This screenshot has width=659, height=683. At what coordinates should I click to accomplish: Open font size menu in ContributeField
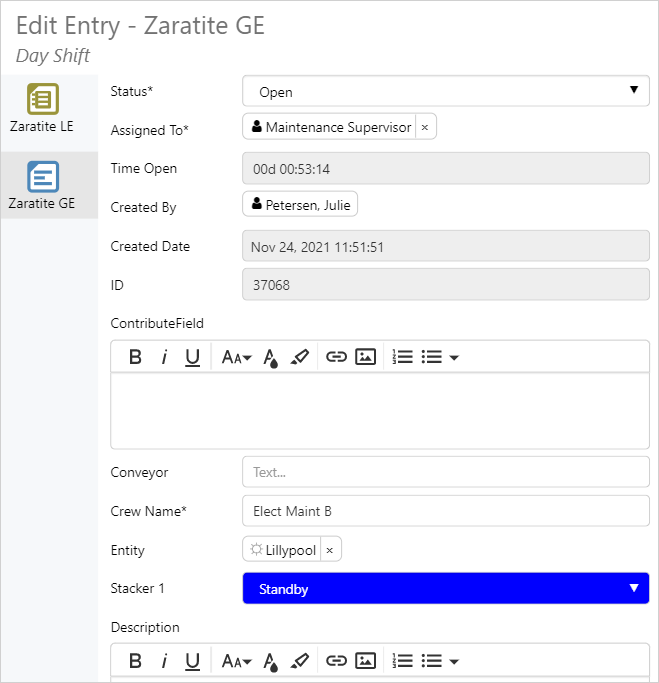pos(236,357)
